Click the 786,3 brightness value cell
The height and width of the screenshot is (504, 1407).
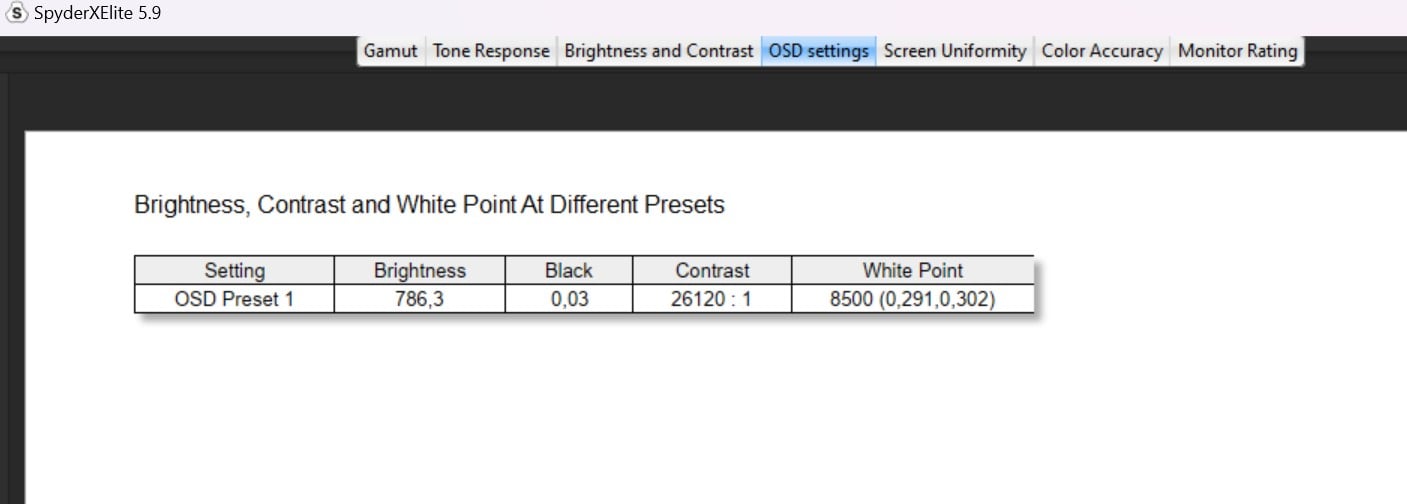[x=420, y=299]
